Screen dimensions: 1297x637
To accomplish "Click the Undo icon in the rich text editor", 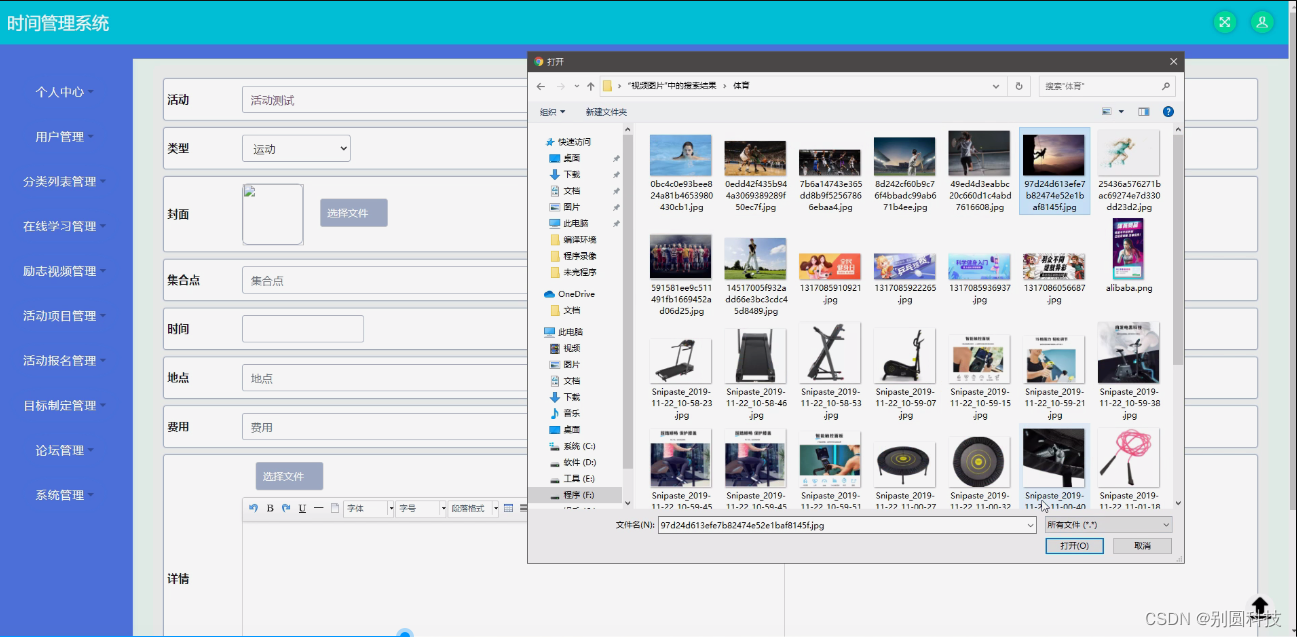I will click(254, 507).
